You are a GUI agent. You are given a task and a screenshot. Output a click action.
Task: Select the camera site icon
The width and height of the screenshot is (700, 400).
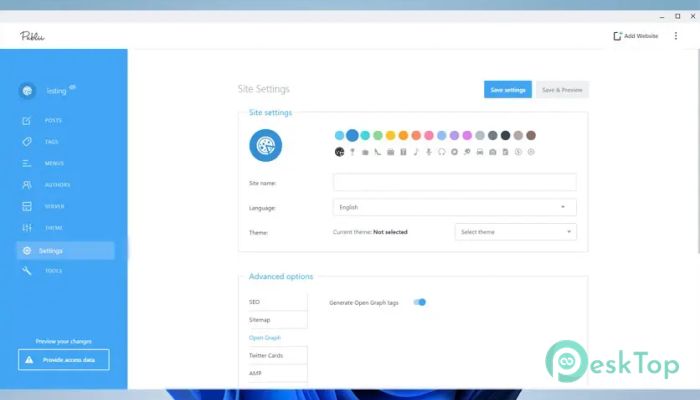click(492, 152)
